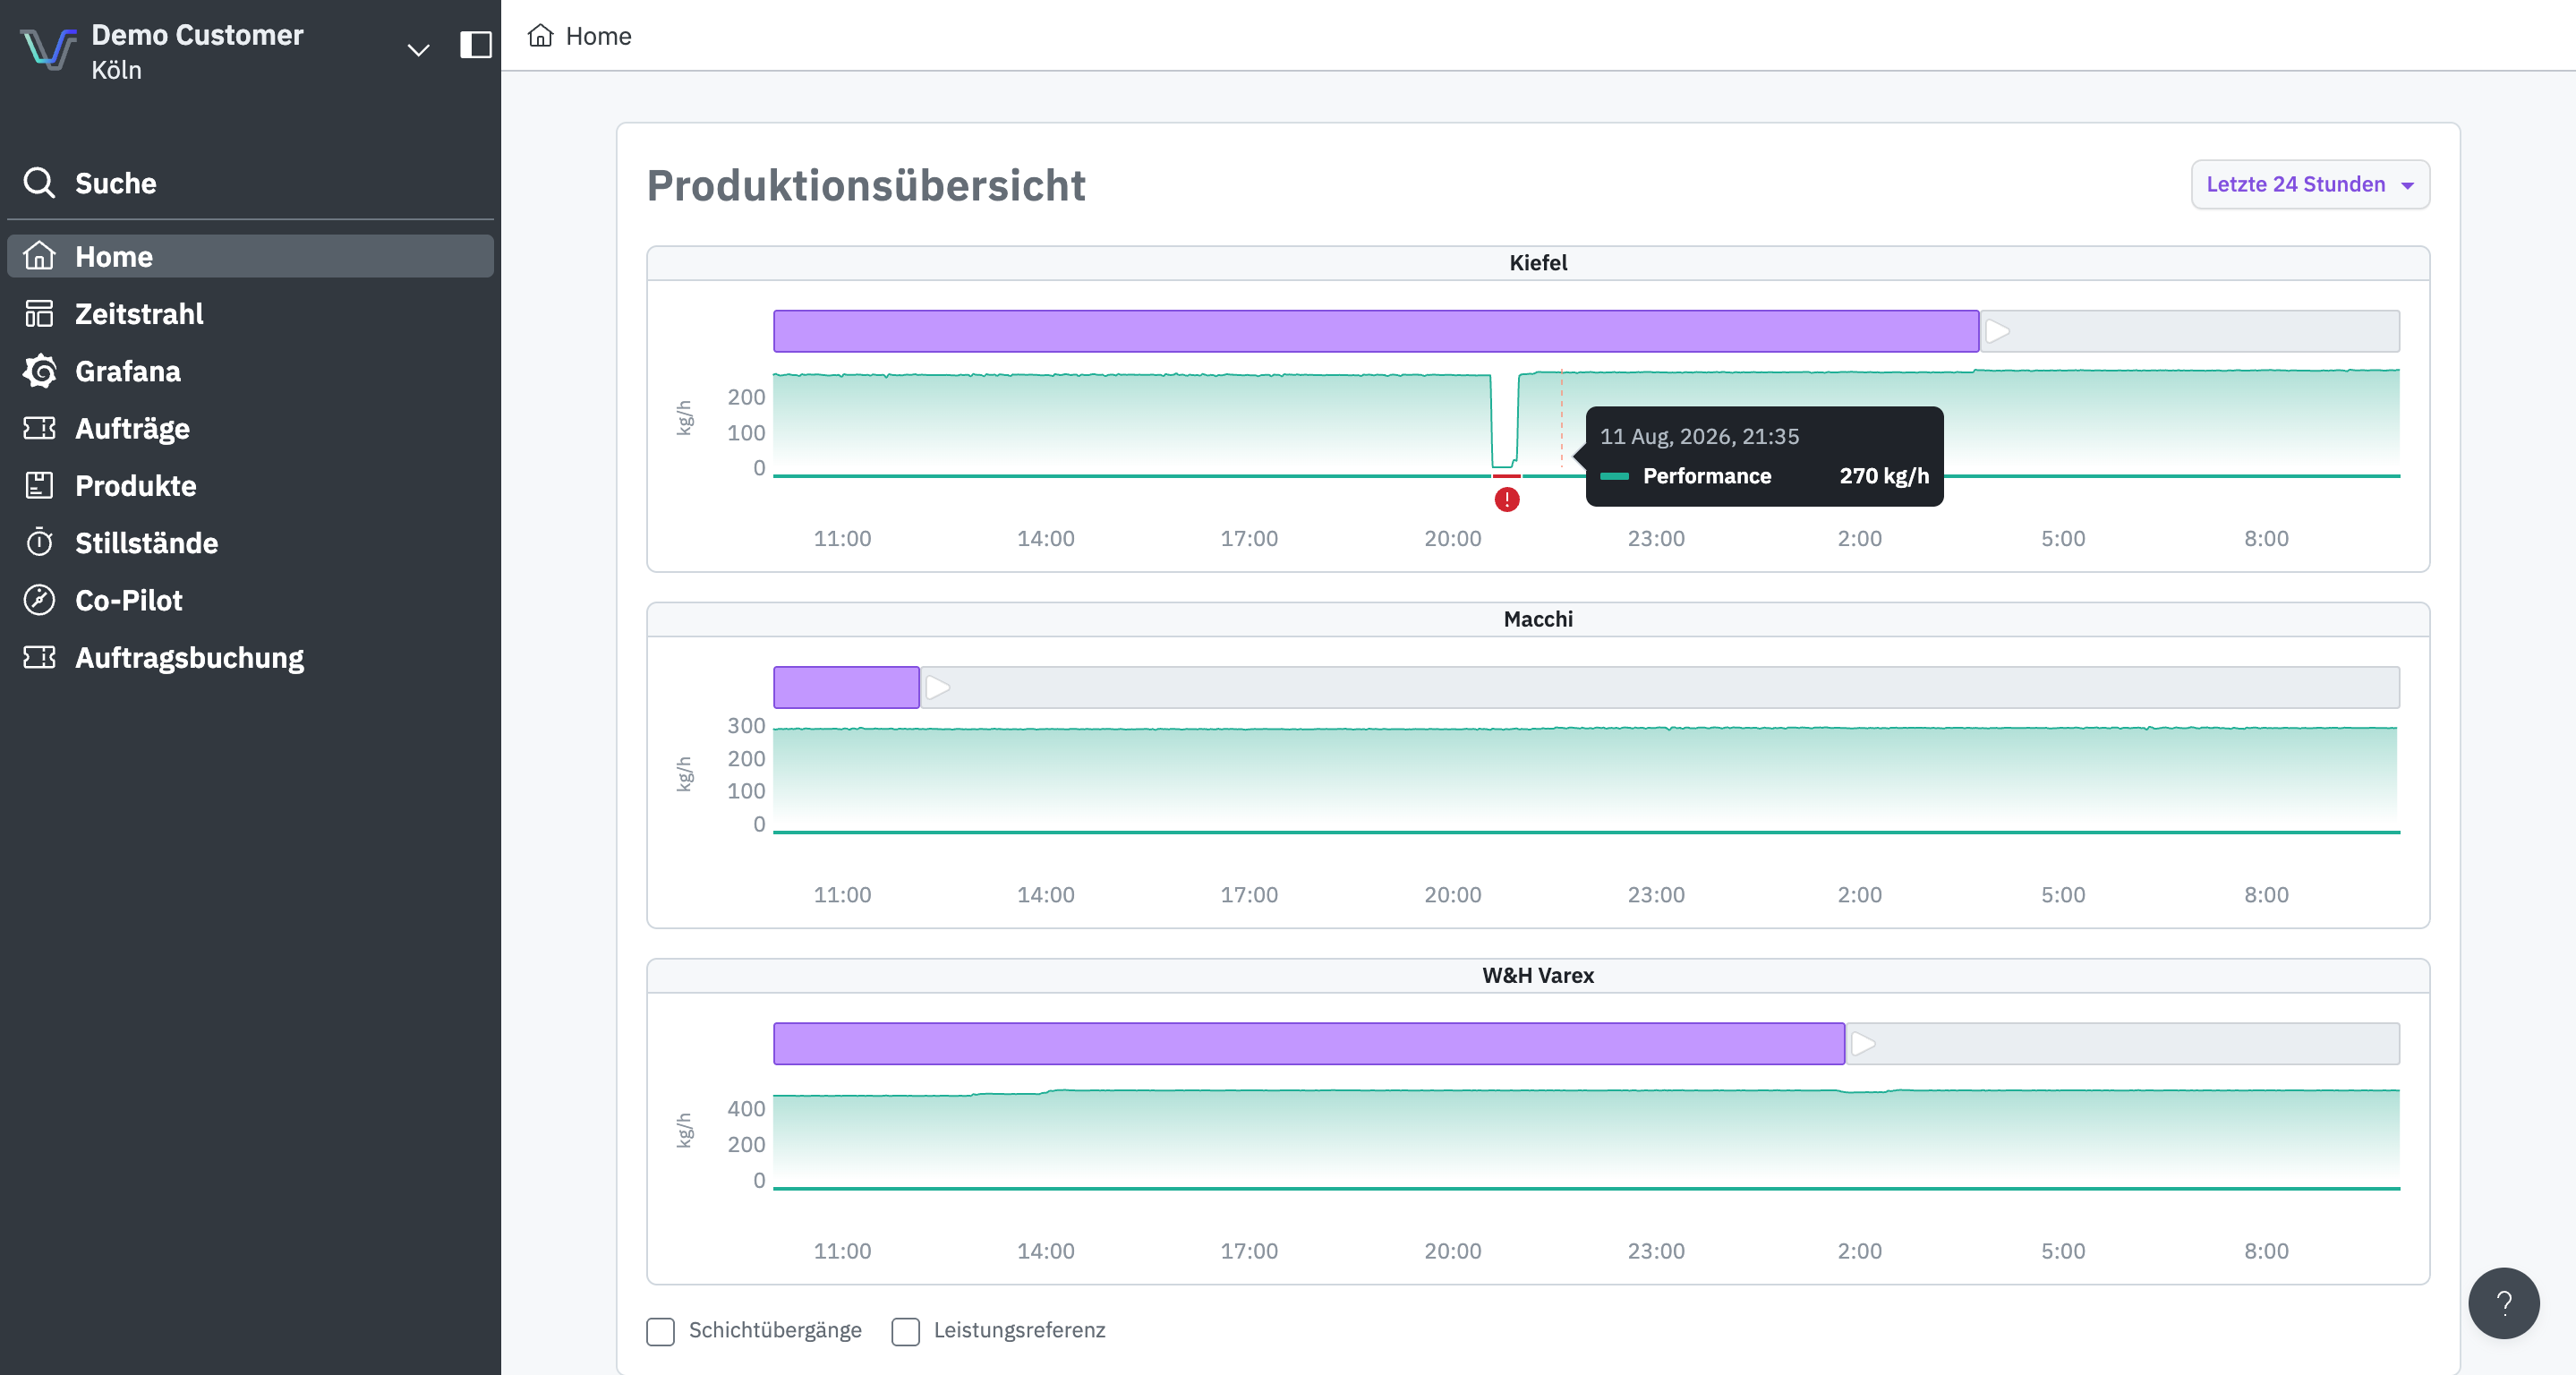Click the W&H Varex machine header

coord(1538,975)
